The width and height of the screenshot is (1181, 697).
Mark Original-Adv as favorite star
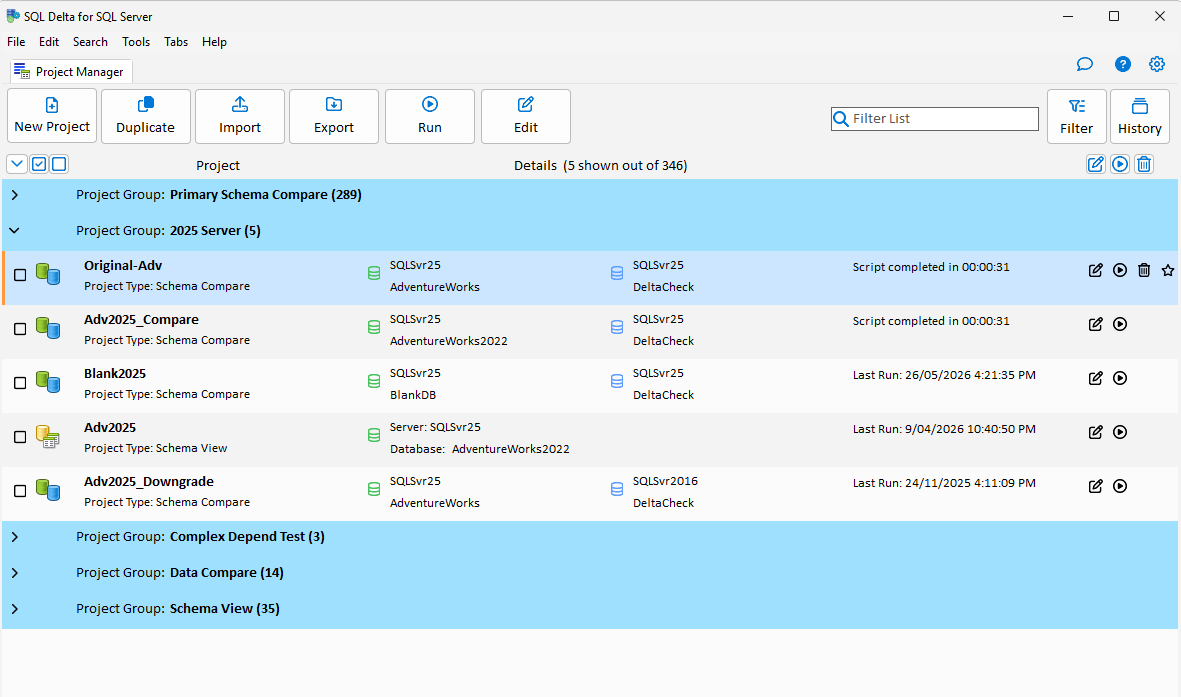pyautogui.click(x=1168, y=270)
